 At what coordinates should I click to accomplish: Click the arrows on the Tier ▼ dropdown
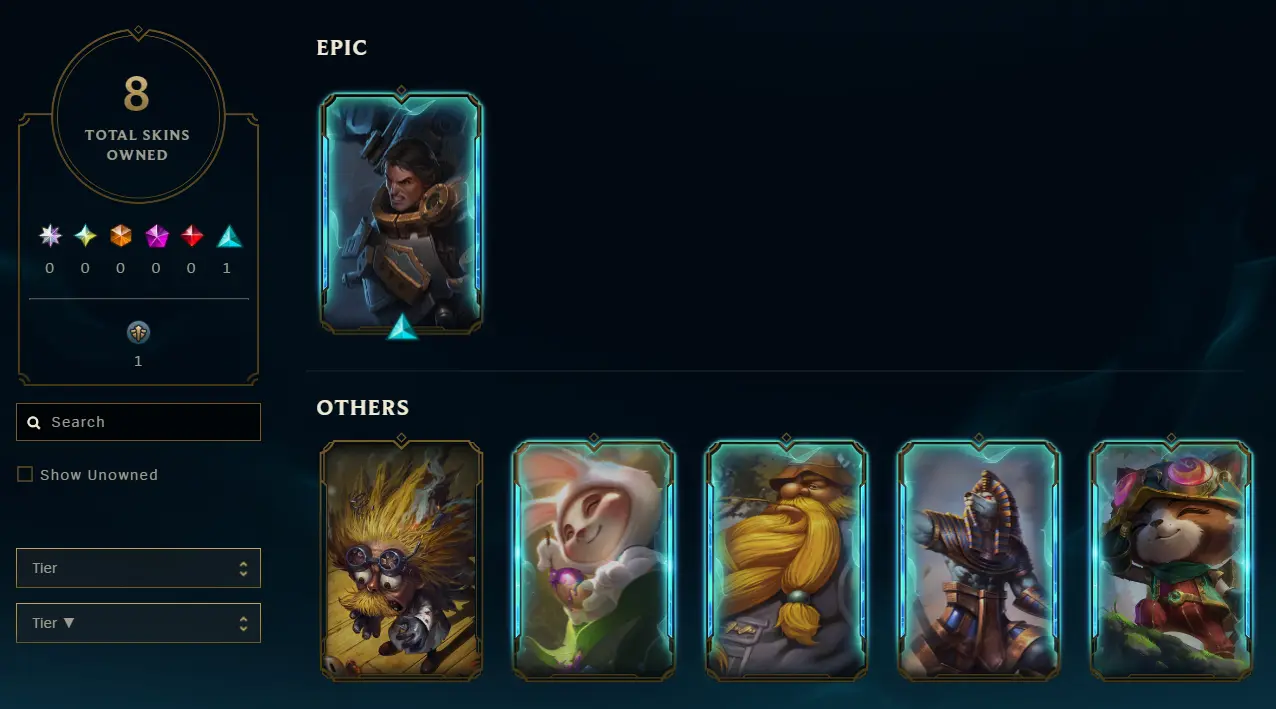coord(243,623)
